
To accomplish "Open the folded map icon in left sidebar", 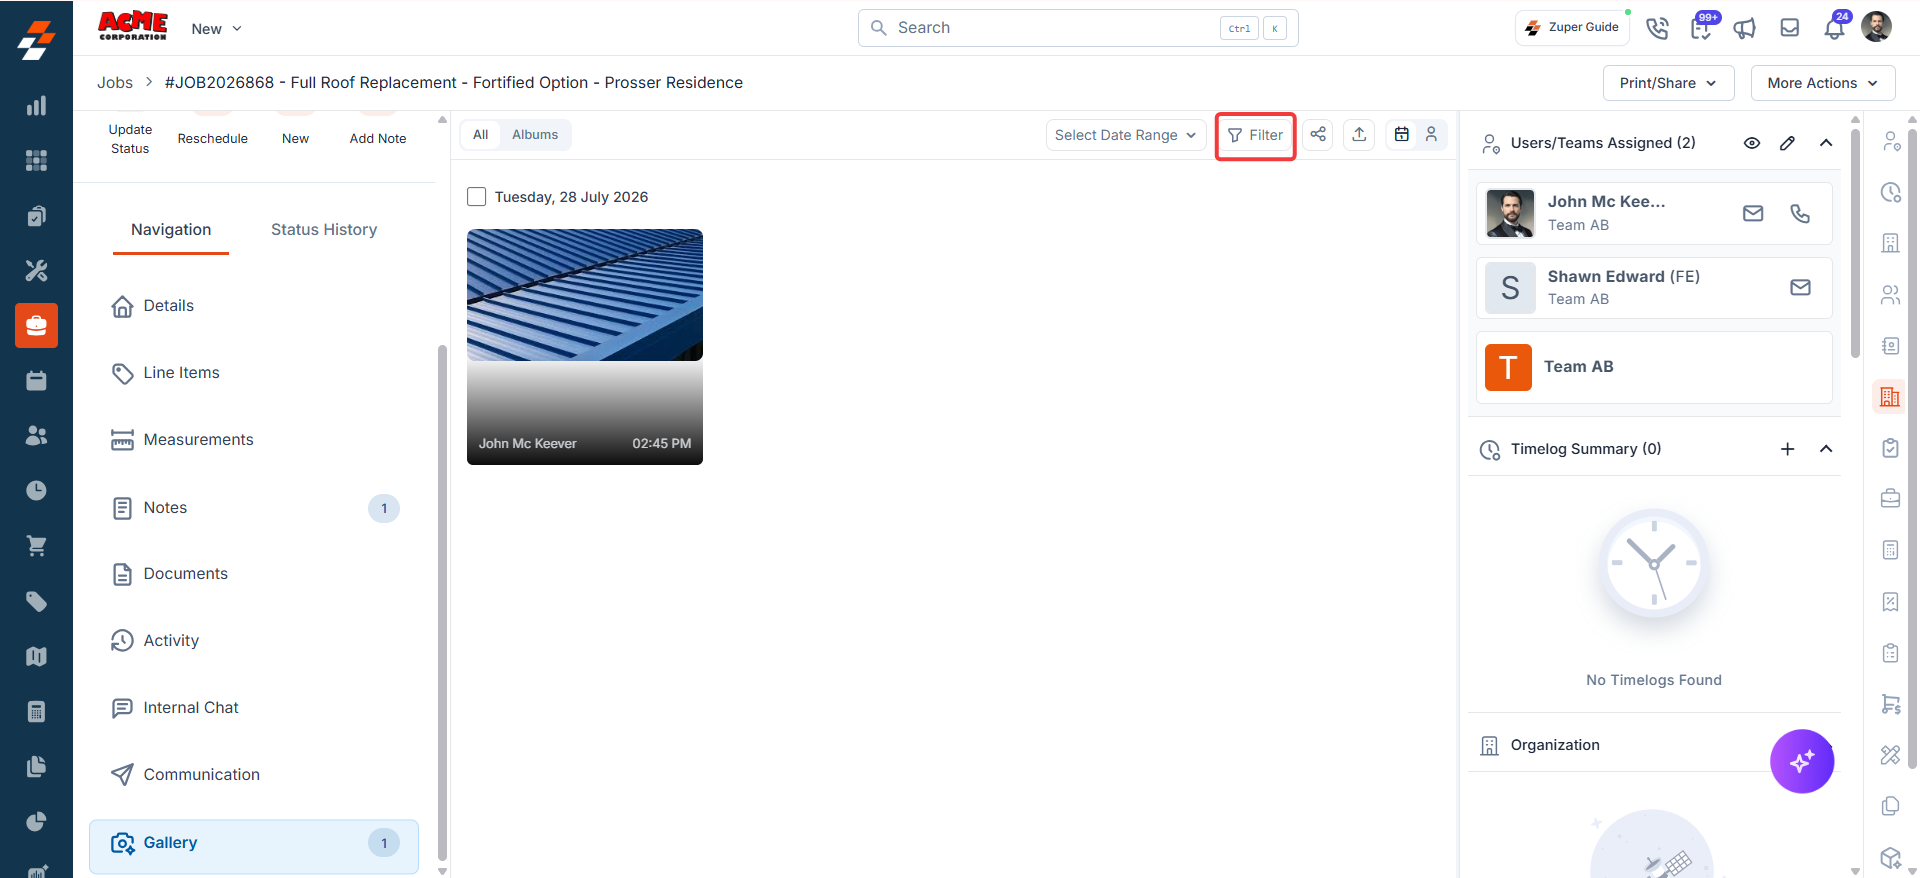I will click(x=36, y=656).
